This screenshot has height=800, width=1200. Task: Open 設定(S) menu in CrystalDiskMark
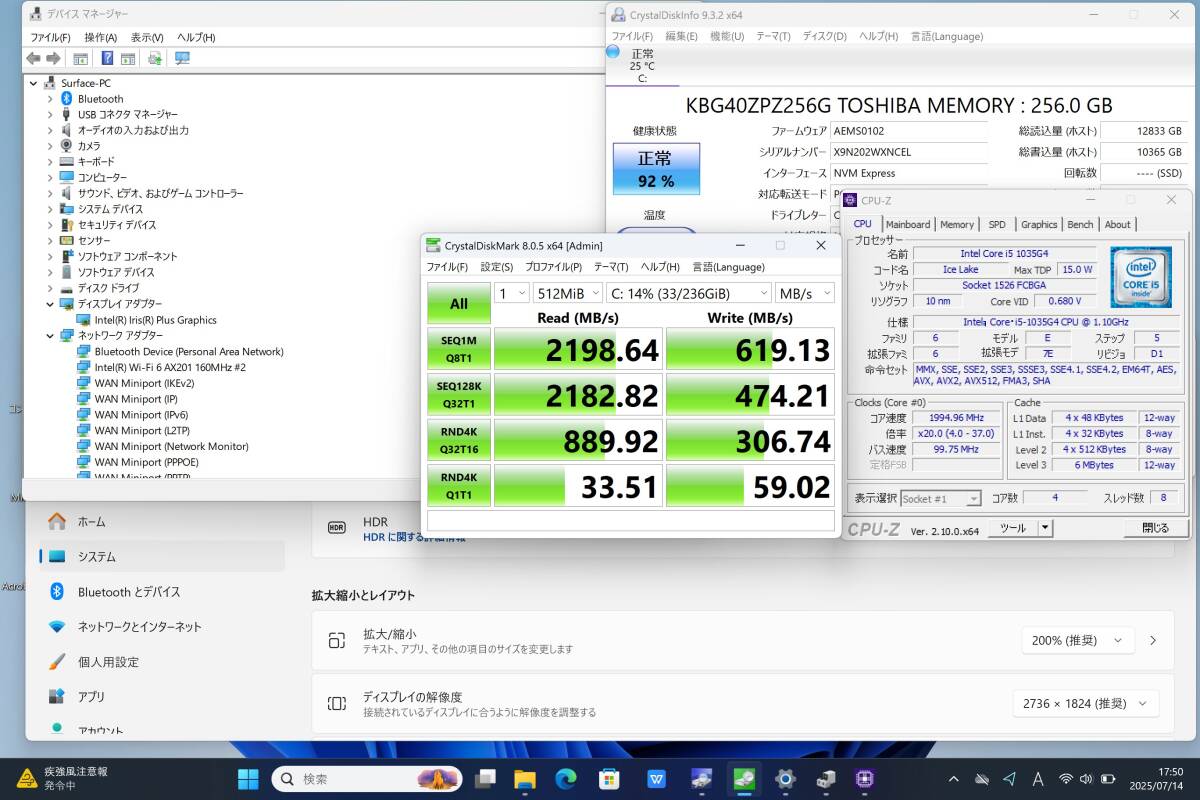[x=496, y=267]
